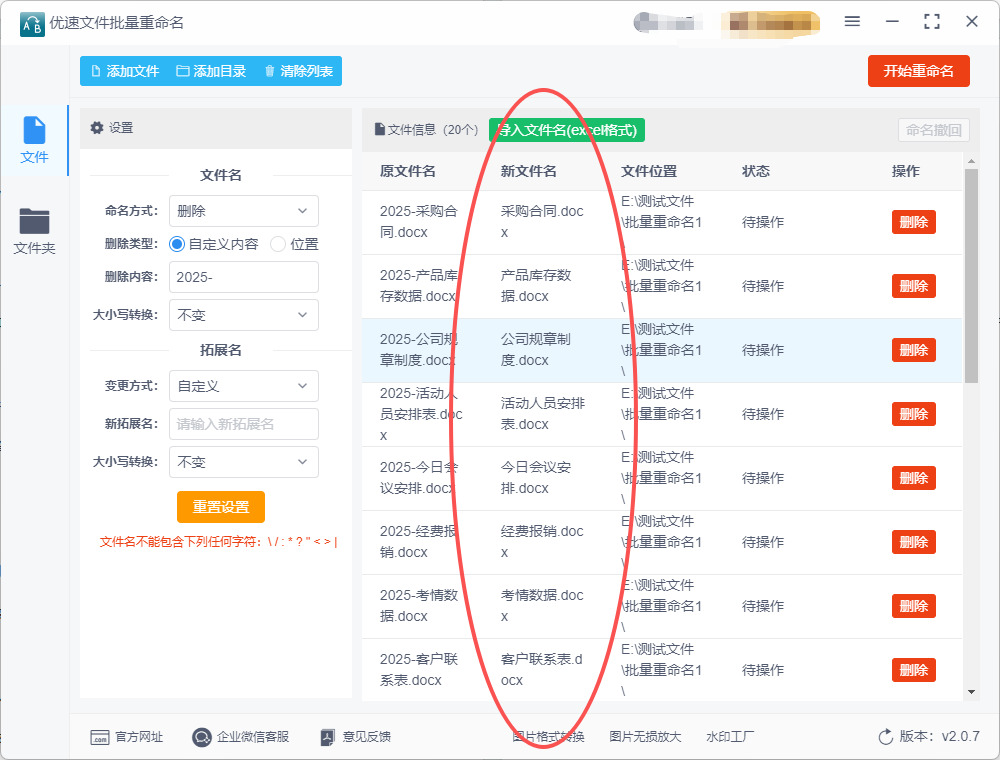Image resolution: width=1000 pixels, height=760 pixels.
Task: Select the position (位置) radio button
Action: [x=278, y=244]
